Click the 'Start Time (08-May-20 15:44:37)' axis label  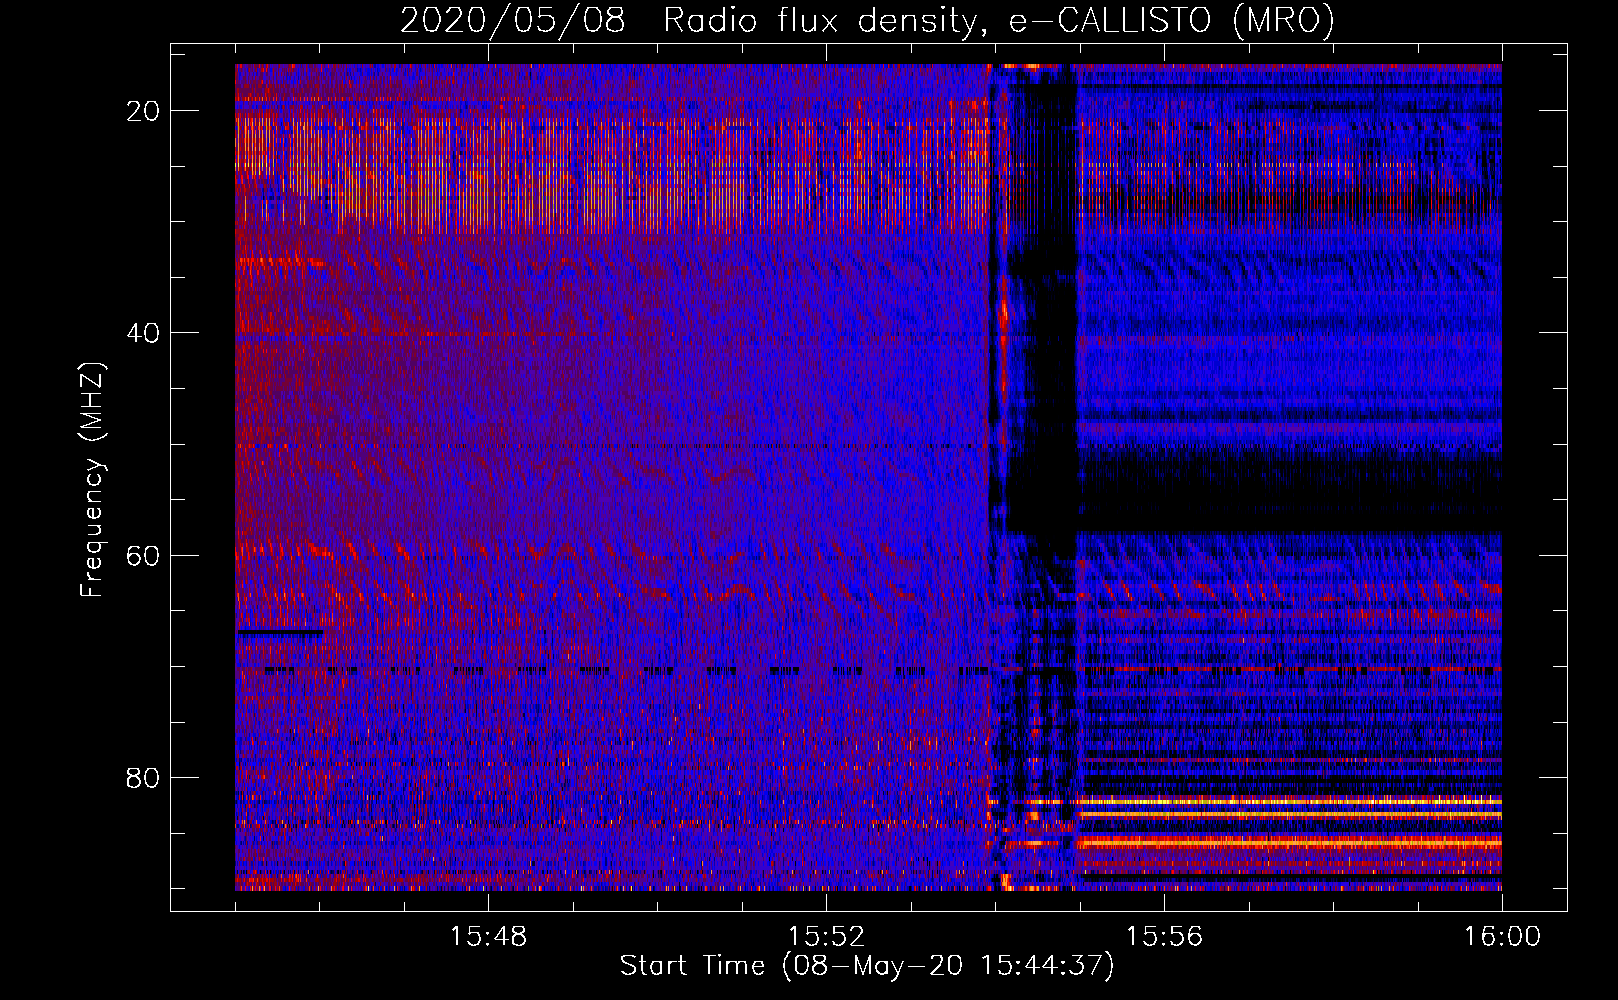tap(867, 966)
